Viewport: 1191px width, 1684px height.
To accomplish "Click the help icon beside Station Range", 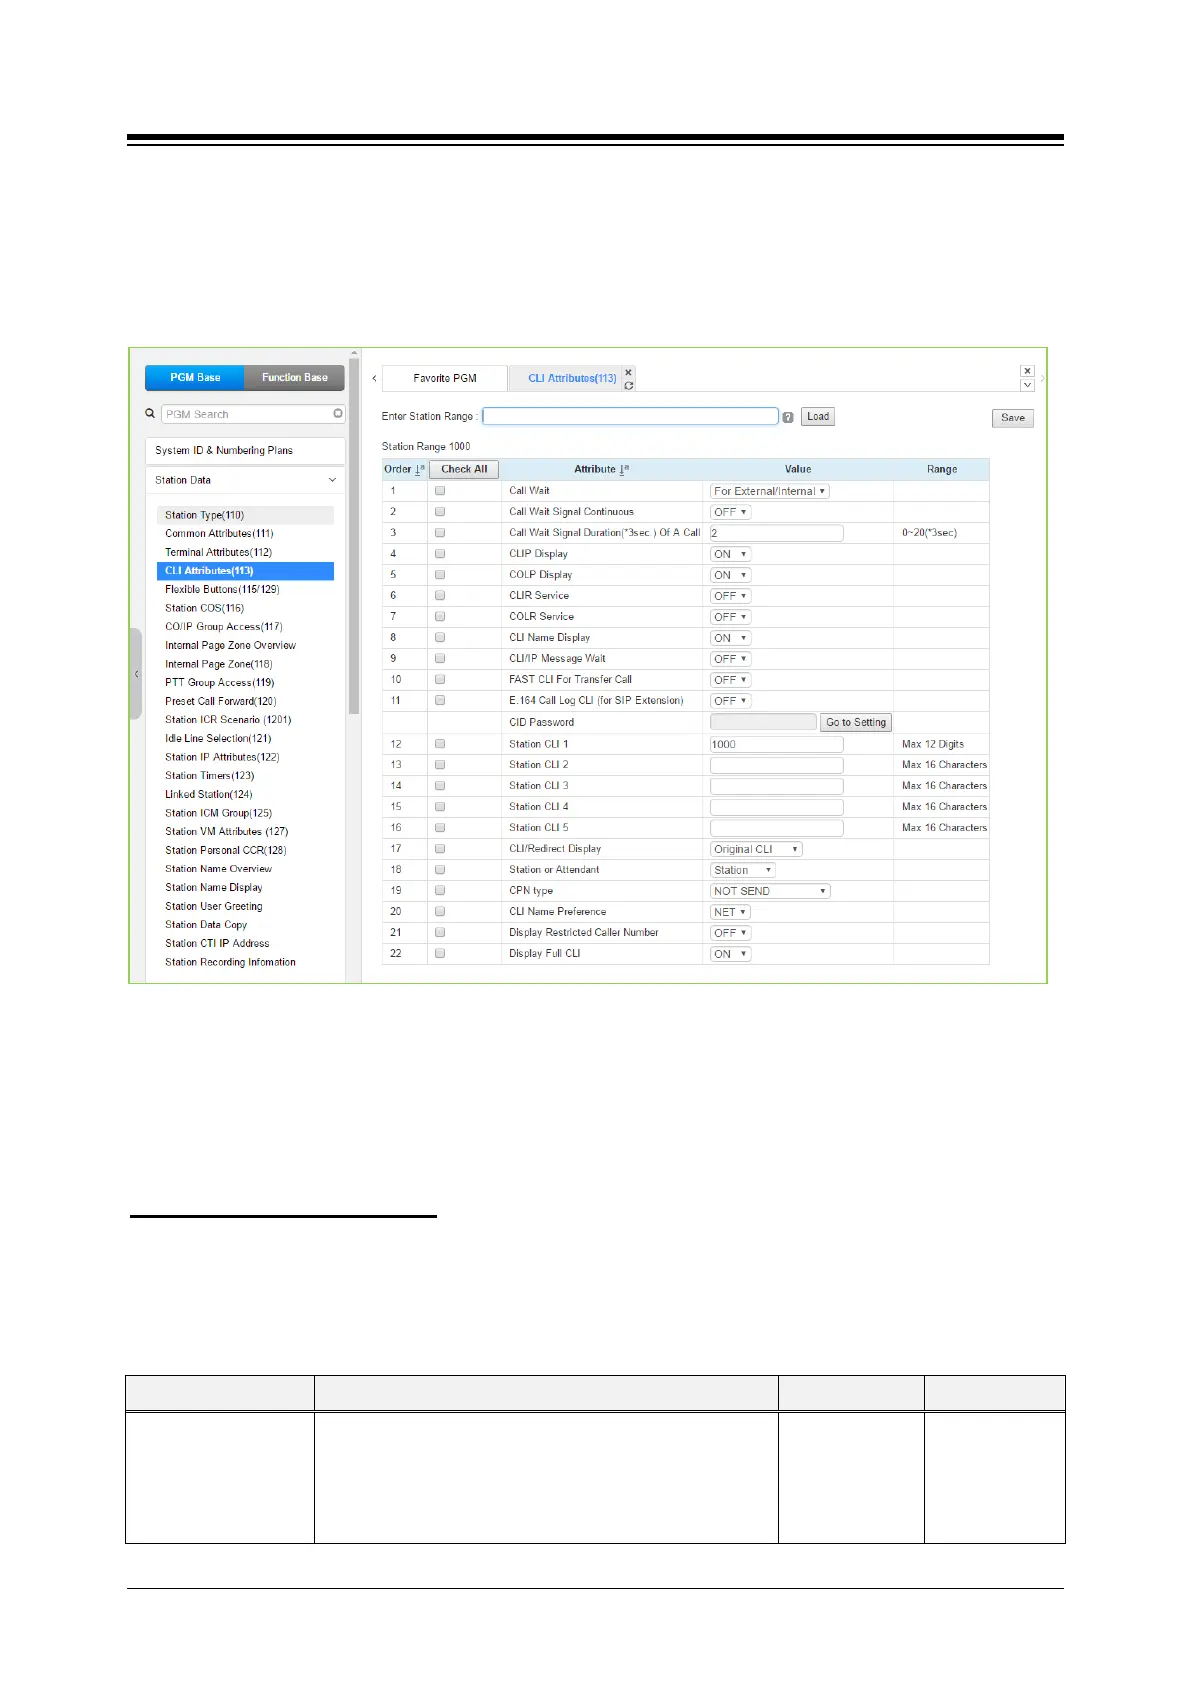I will (x=788, y=417).
